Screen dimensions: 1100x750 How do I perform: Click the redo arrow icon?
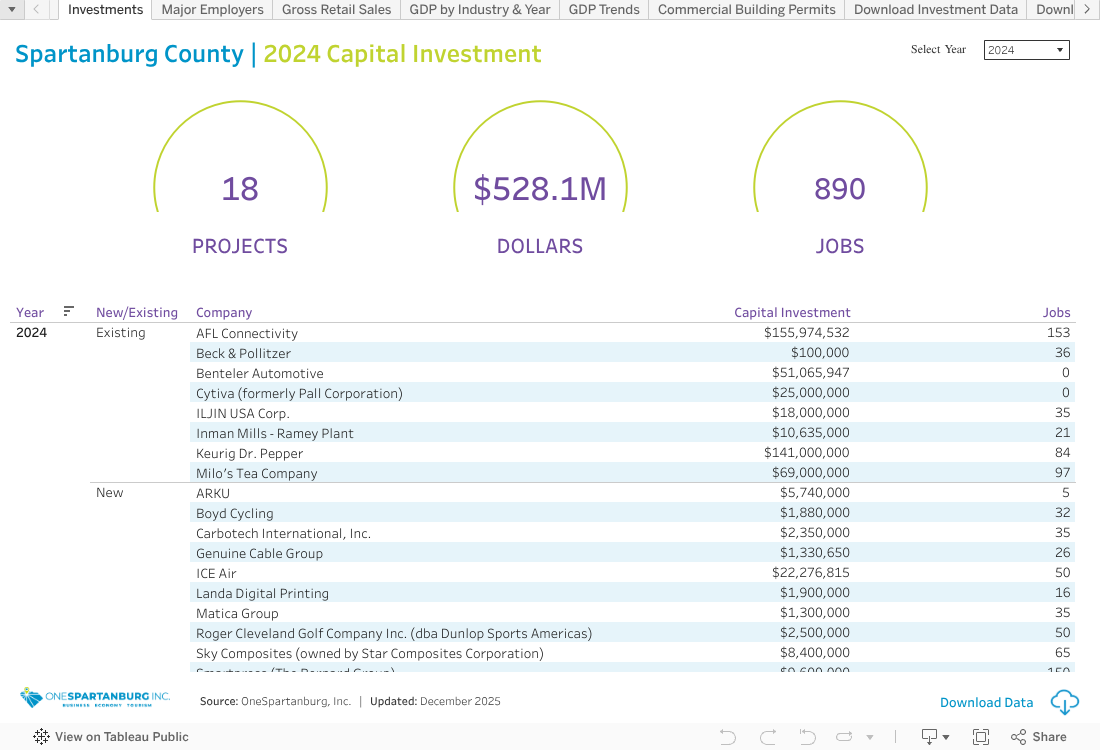tap(768, 737)
